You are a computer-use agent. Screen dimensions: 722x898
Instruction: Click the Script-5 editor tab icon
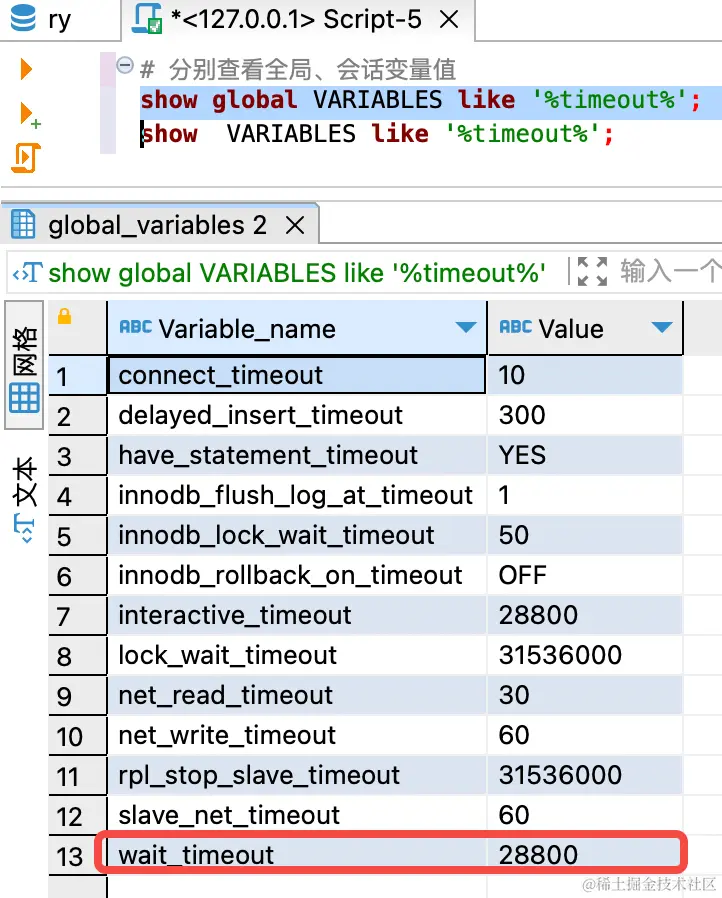click(x=147, y=18)
